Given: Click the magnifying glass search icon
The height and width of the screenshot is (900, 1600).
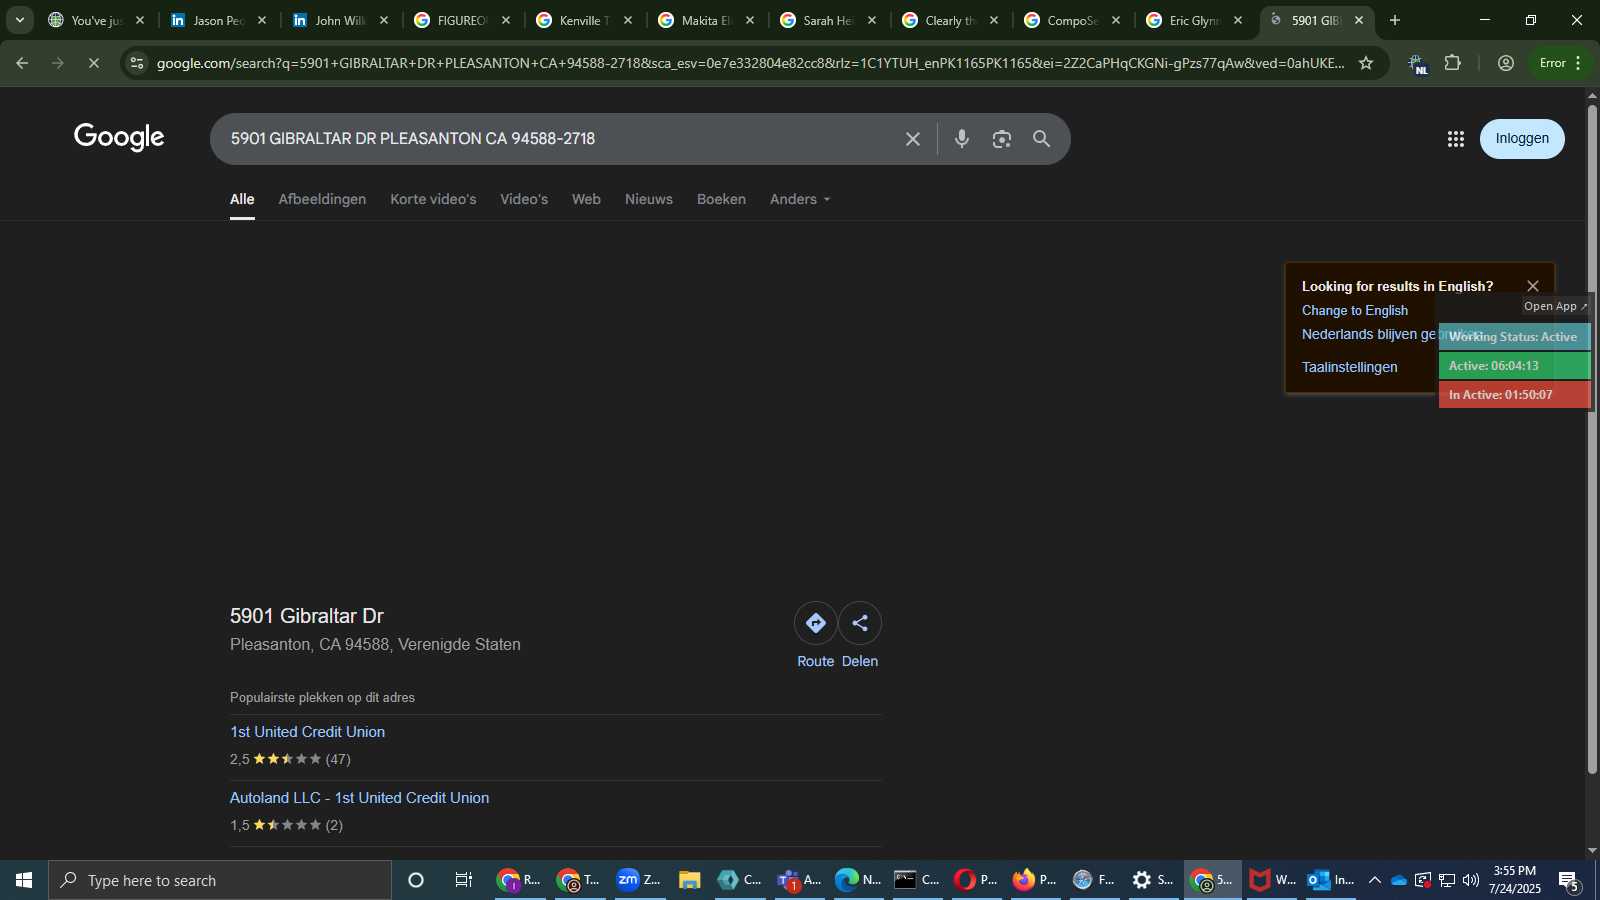Looking at the screenshot, I should [1041, 139].
